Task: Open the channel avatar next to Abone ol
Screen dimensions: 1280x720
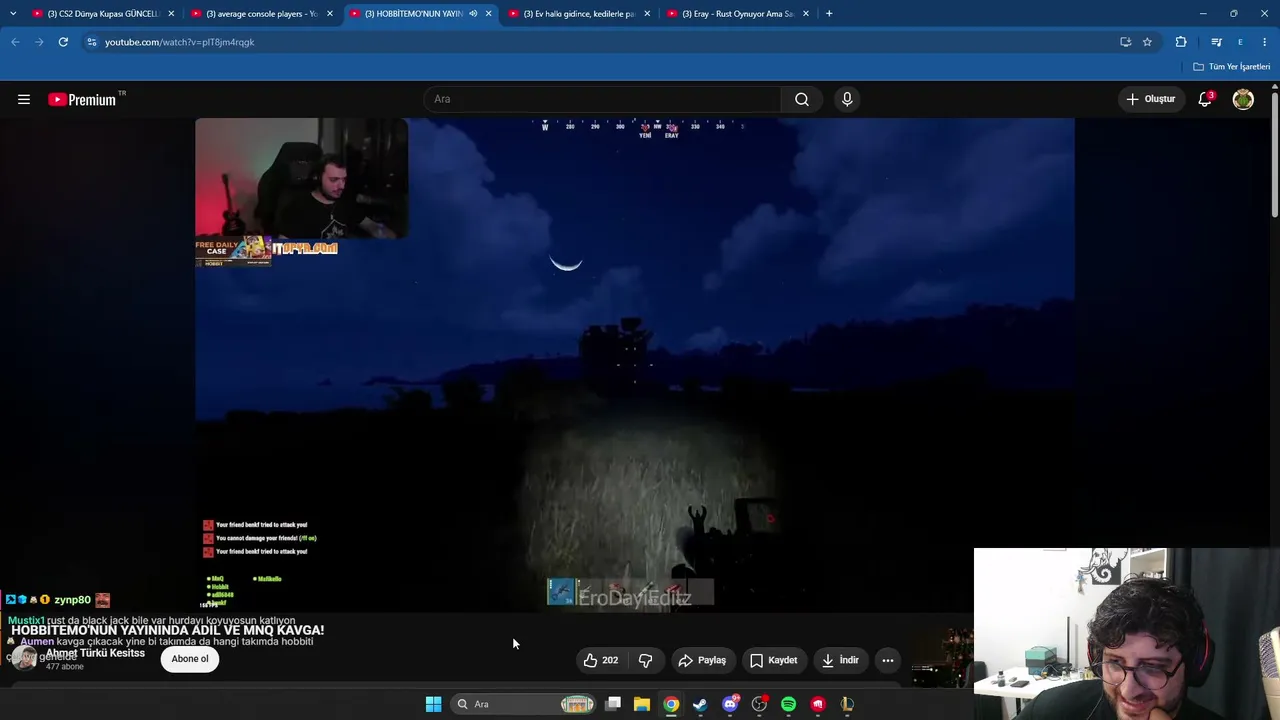Action: (24, 658)
